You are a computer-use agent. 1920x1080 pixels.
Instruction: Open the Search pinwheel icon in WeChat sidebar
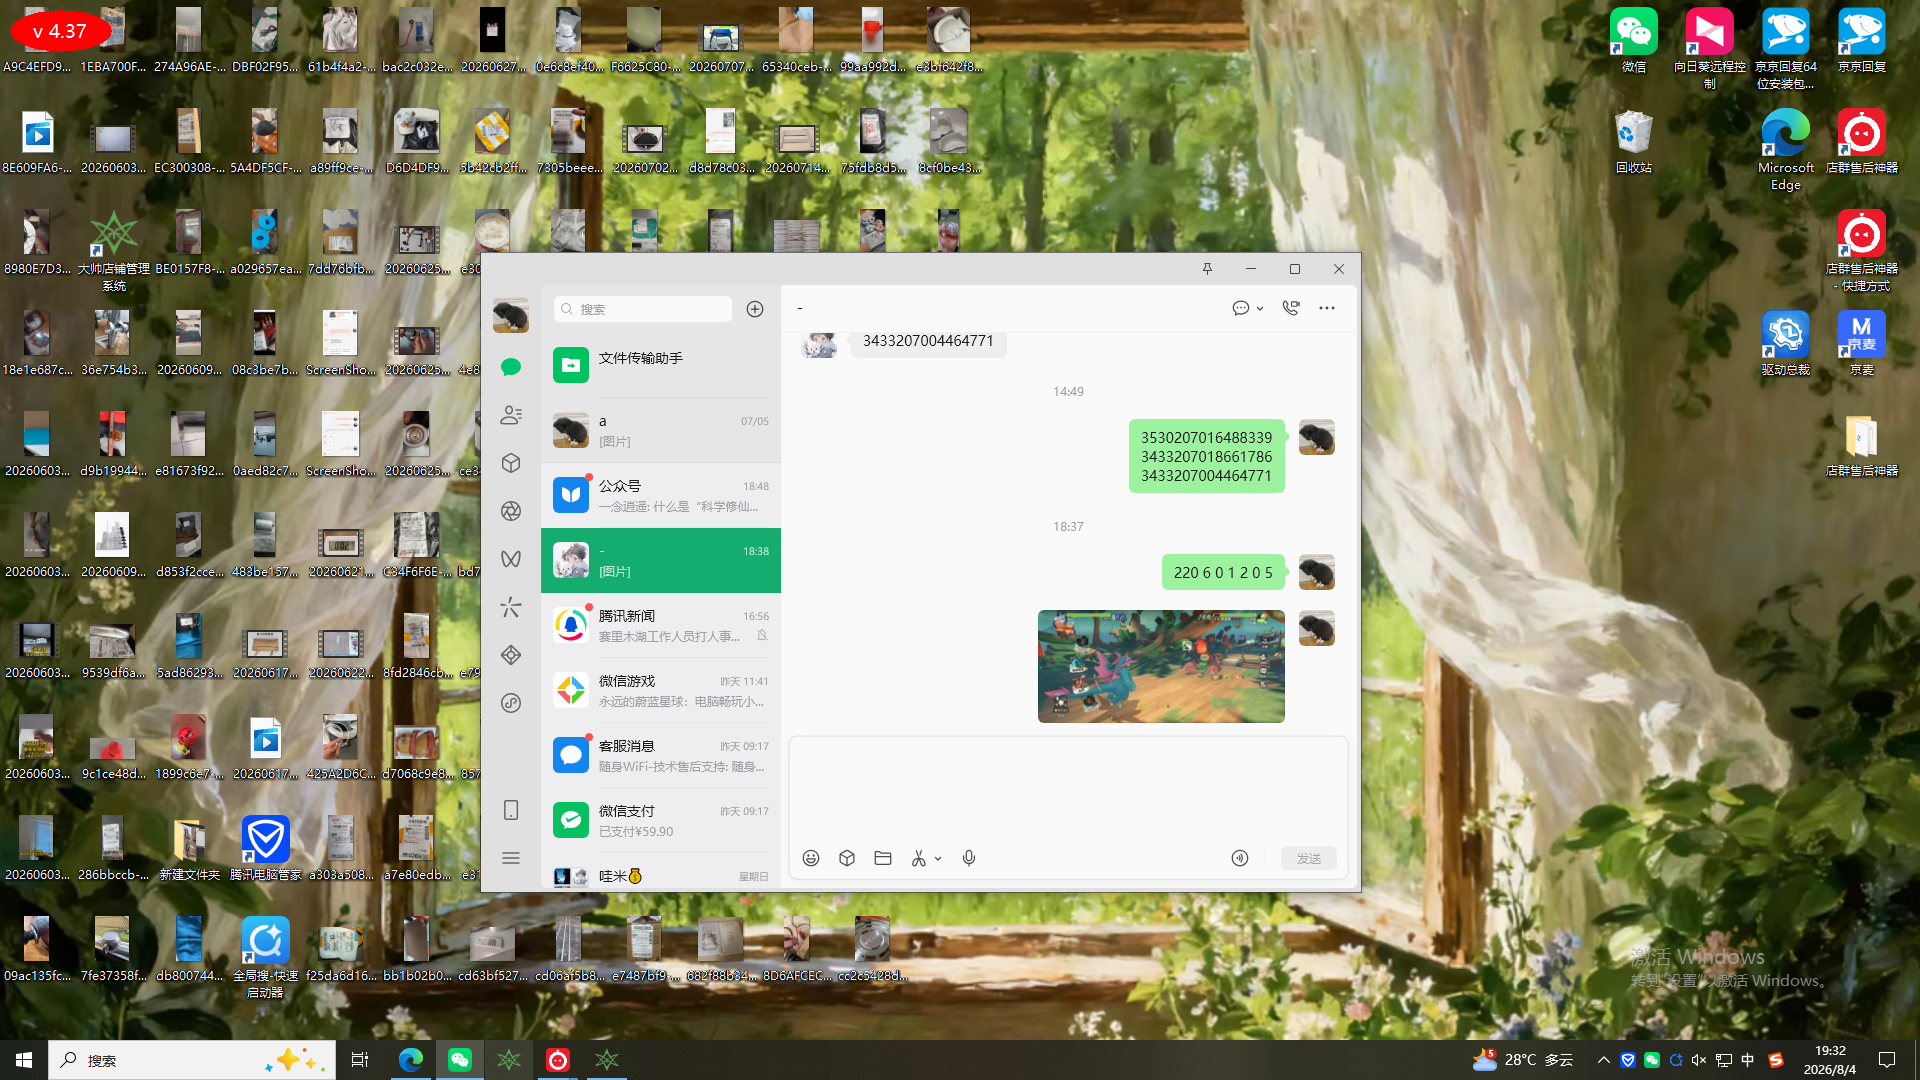(511, 607)
